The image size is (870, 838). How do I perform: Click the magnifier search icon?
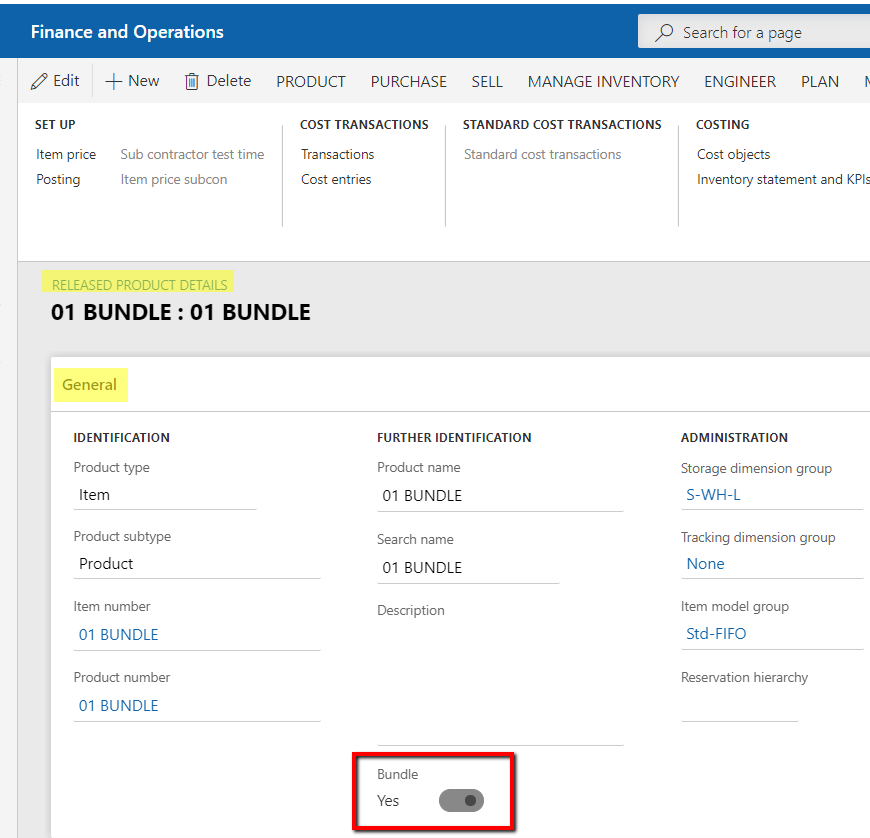pyautogui.click(x=664, y=32)
